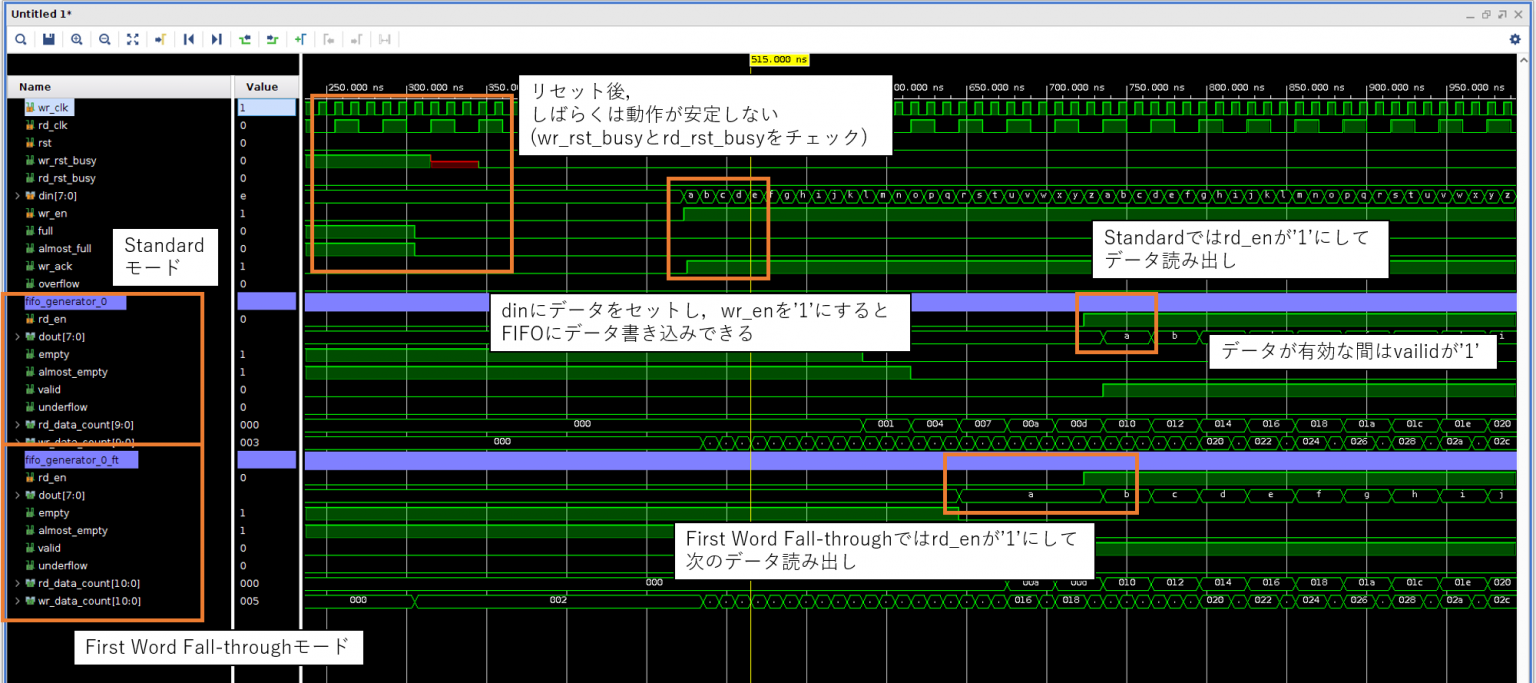Image resolution: width=1536 pixels, height=683 pixels.
Task: Go to the next transition
Action: pos(272,39)
